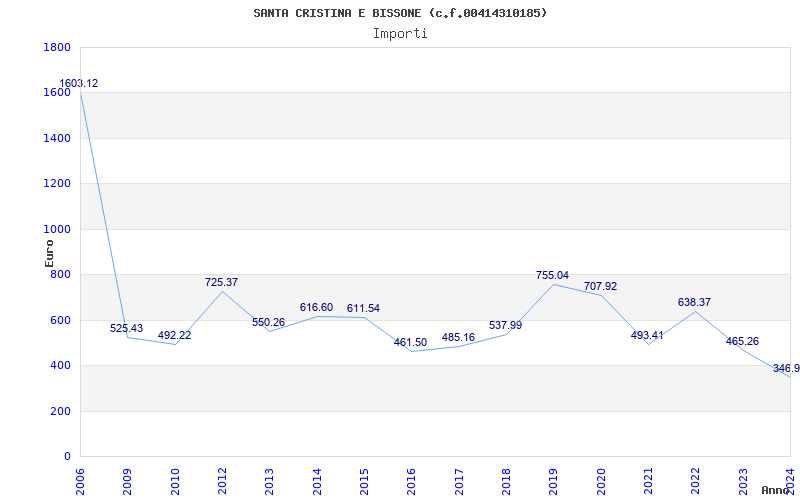
Task: Click the 725.37 data label
Action: (221, 282)
